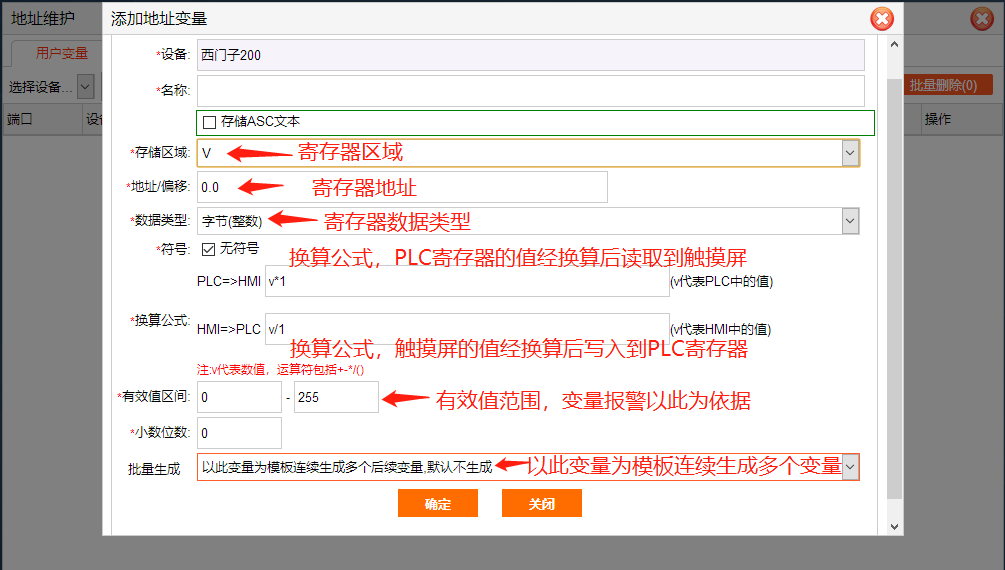Switch to the 用户变量 tab

click(x=62, y=54)
